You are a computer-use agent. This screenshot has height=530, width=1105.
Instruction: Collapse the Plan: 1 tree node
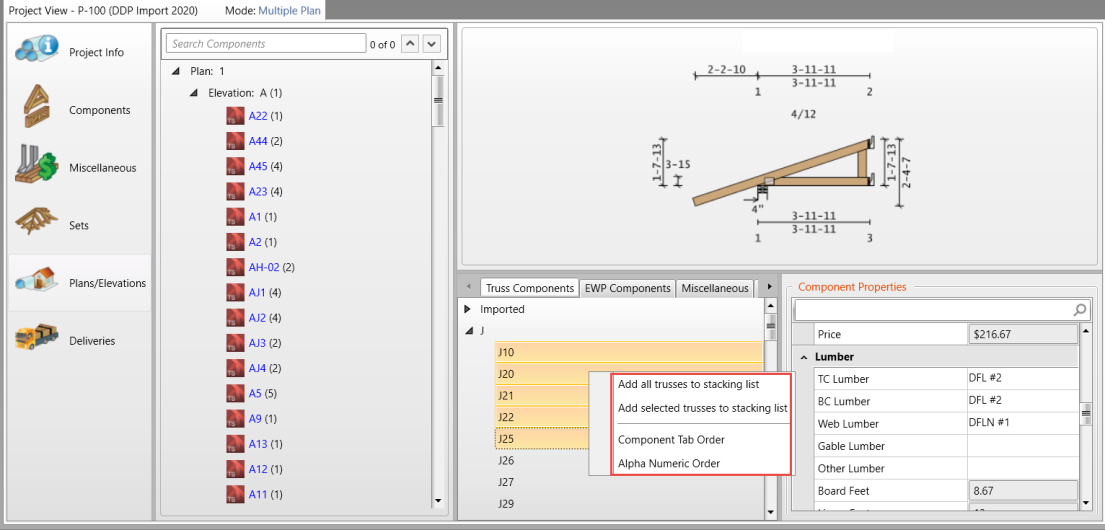pos(175,71)
